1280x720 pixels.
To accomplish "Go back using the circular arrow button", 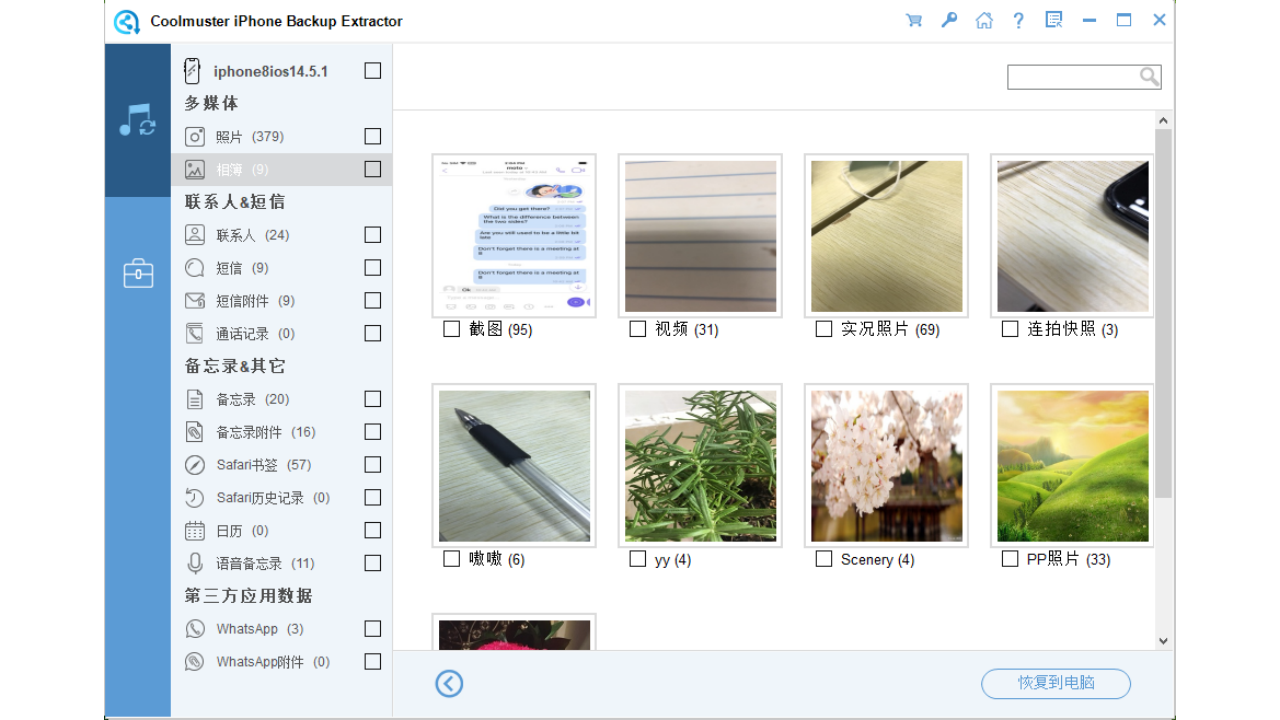I will click(x=448, y=684).
